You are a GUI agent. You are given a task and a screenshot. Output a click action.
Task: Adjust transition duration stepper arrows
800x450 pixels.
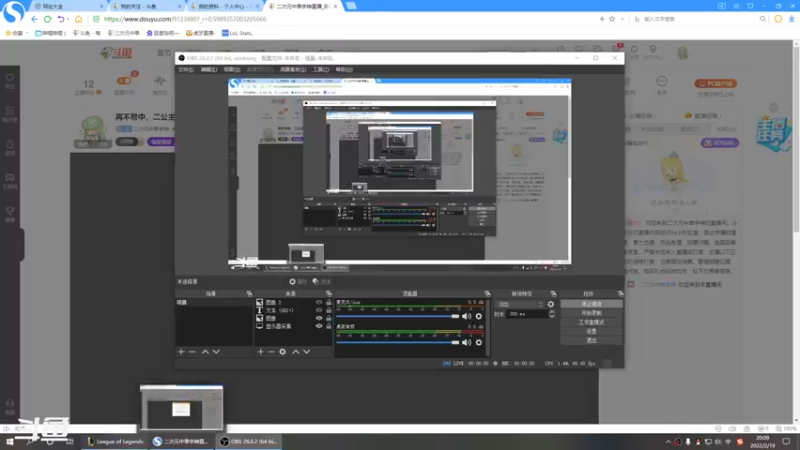[552, 314]
